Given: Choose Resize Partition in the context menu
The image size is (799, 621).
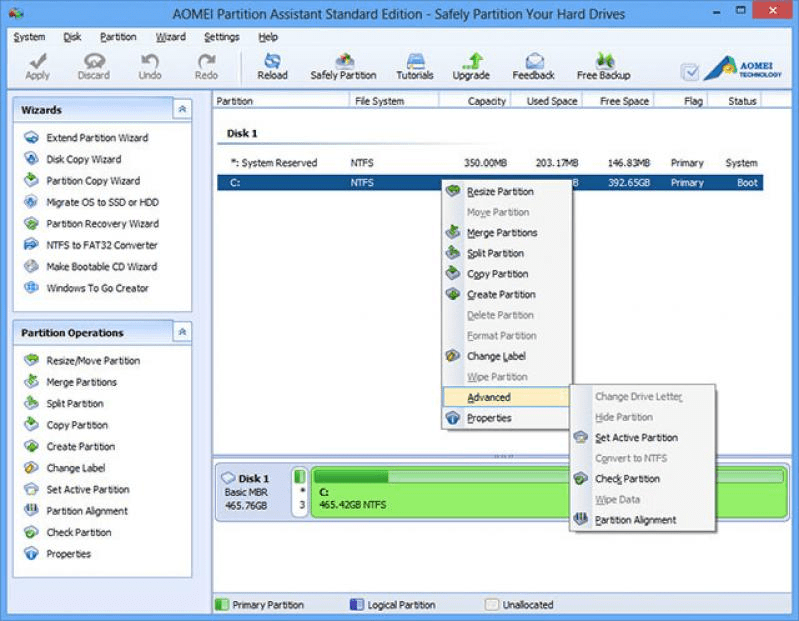Looking at the screenshot, I should [x=500, y=191].
